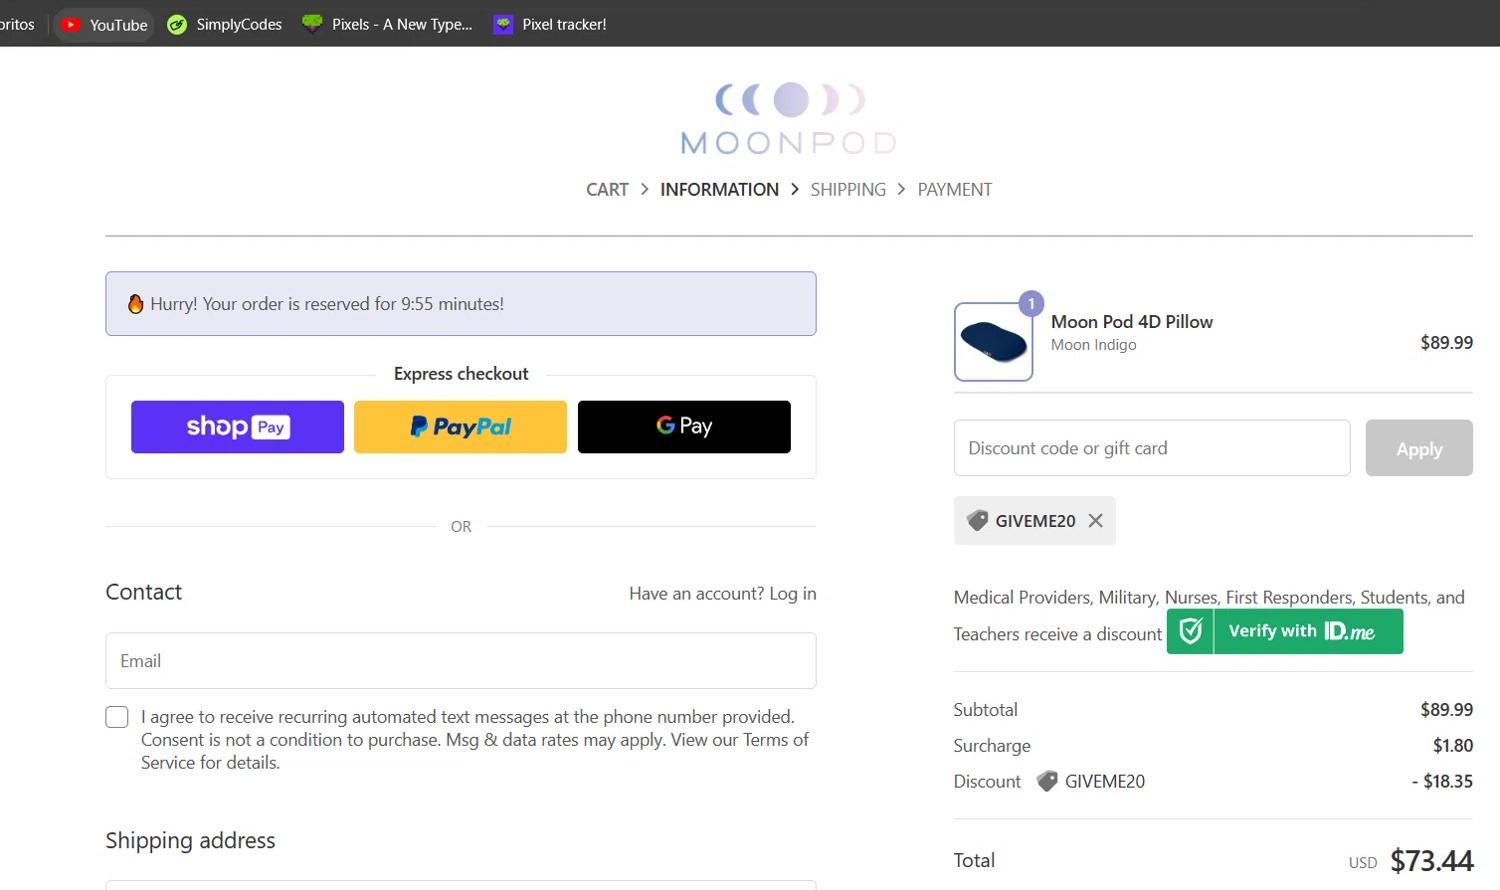The height and width of the screenshot is (890, 1500).
Task: Select the INFORMATION breadcrumb step
Action: tap(719, 189)
